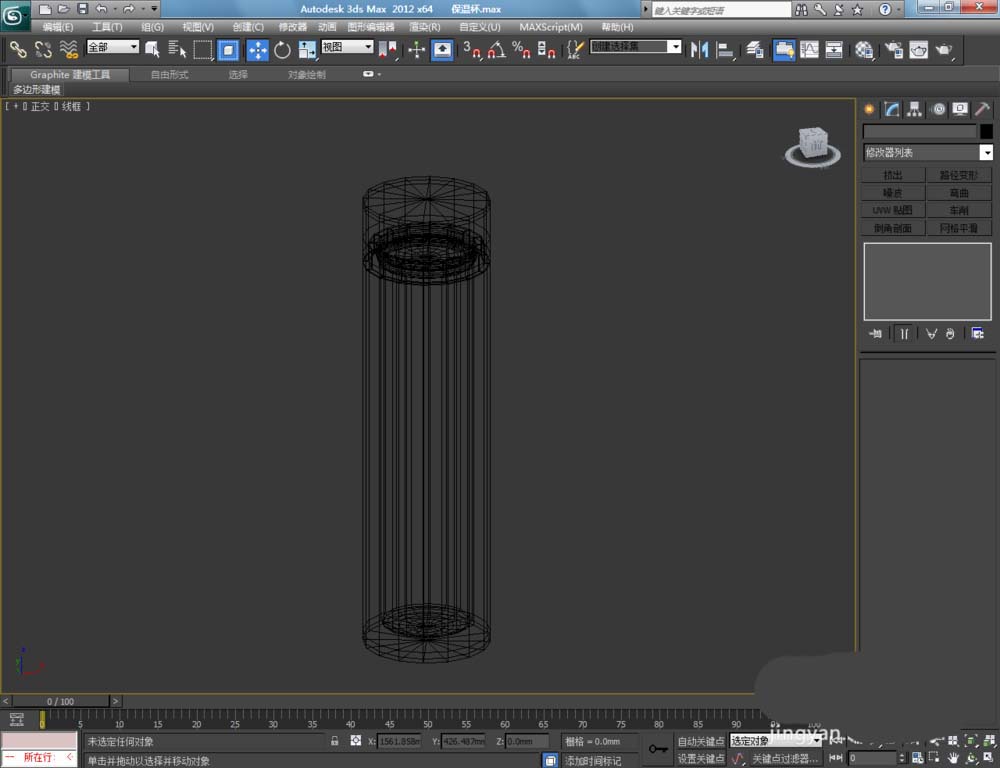Apply the 挤出 modifier button
The width and height of the screenshot is (1000, 768).
(893, 175)
